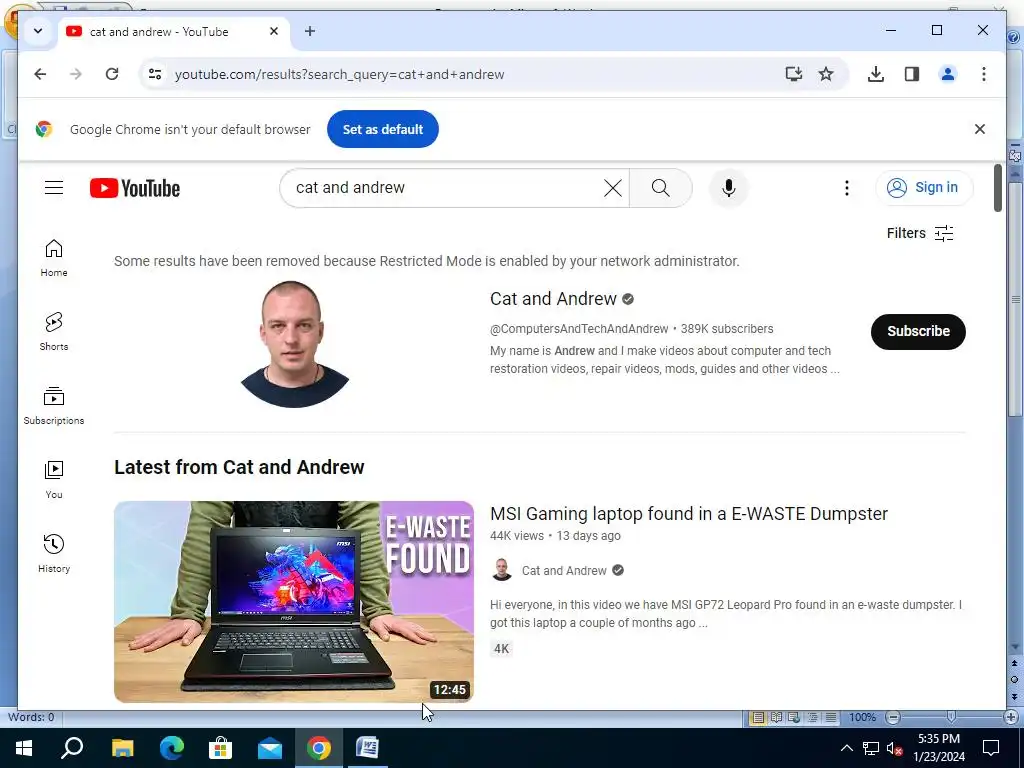Select the 'cat and andrew - YouTube' tab
The width and height of the screenshot is (1024, 768).
click(173, 31)
